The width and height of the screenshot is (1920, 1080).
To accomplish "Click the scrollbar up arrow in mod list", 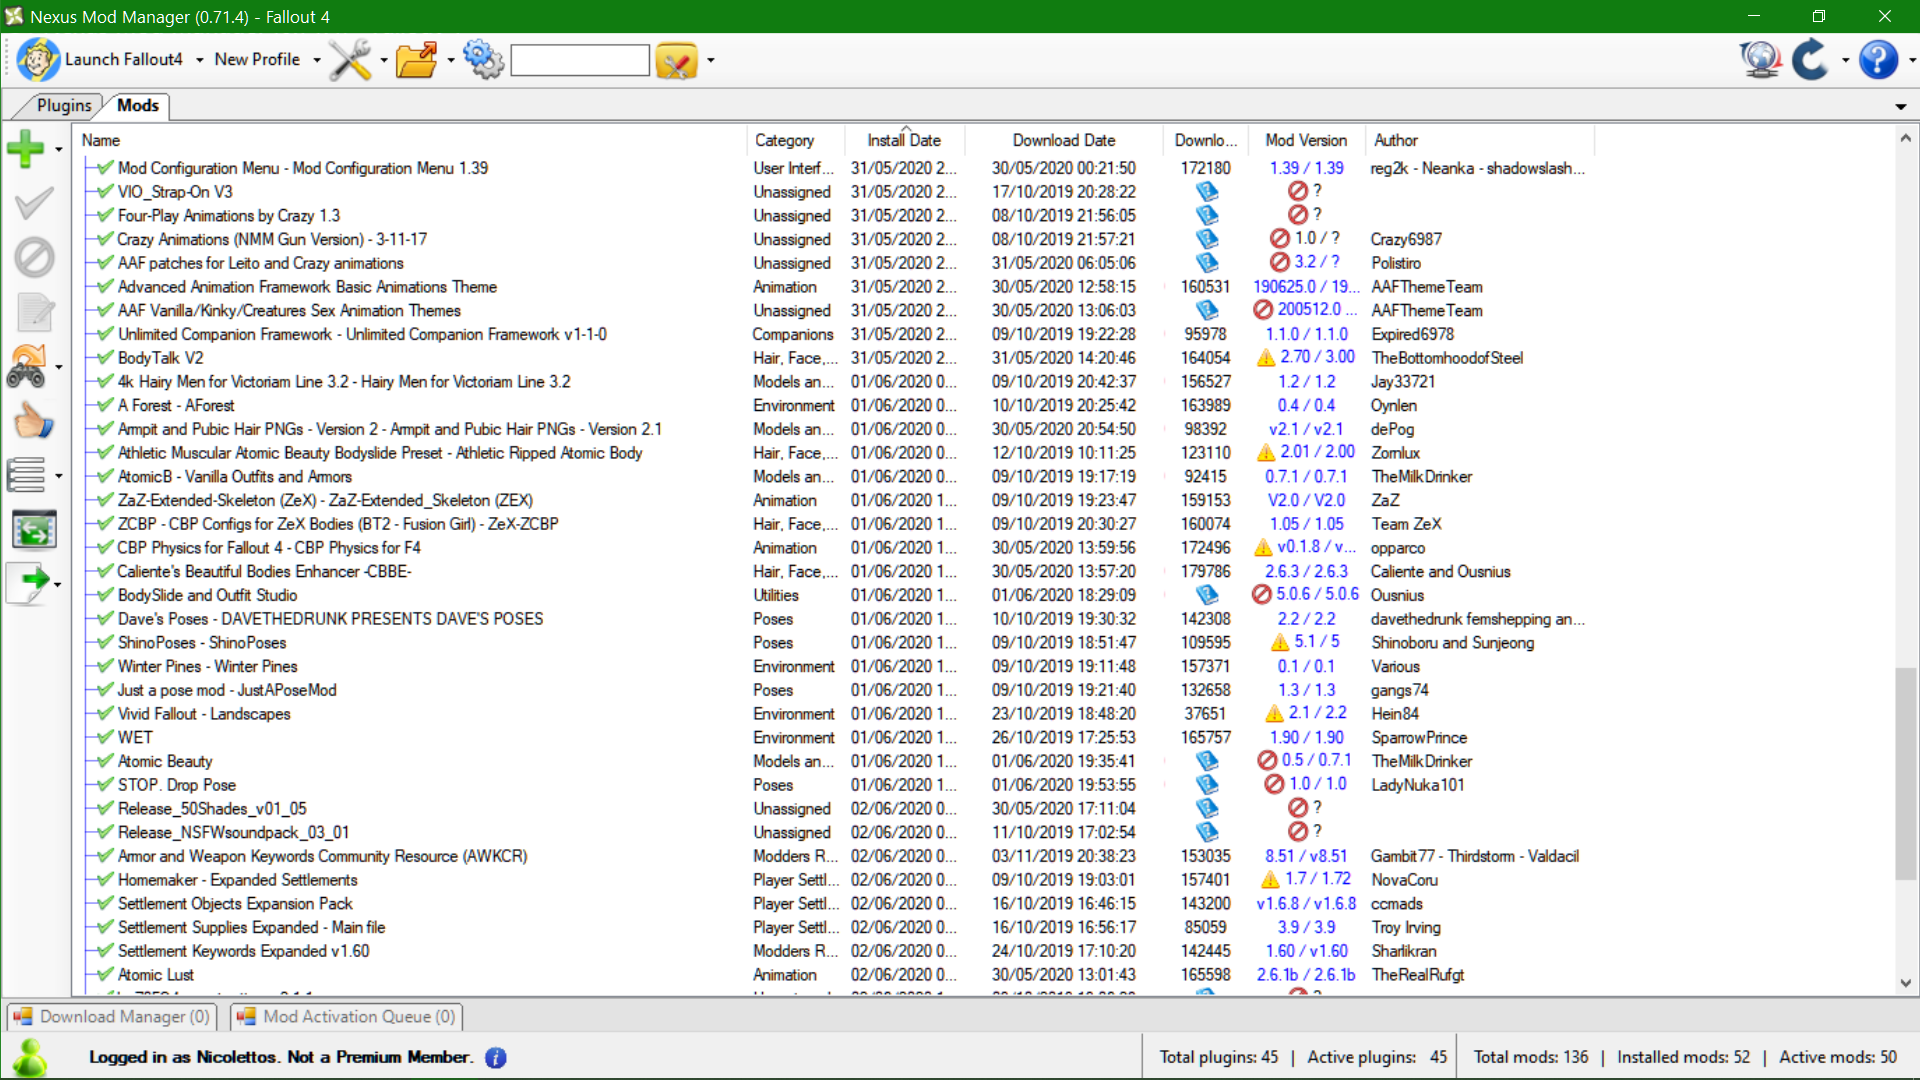I will pyautogui.click(x=1906, y=138).
